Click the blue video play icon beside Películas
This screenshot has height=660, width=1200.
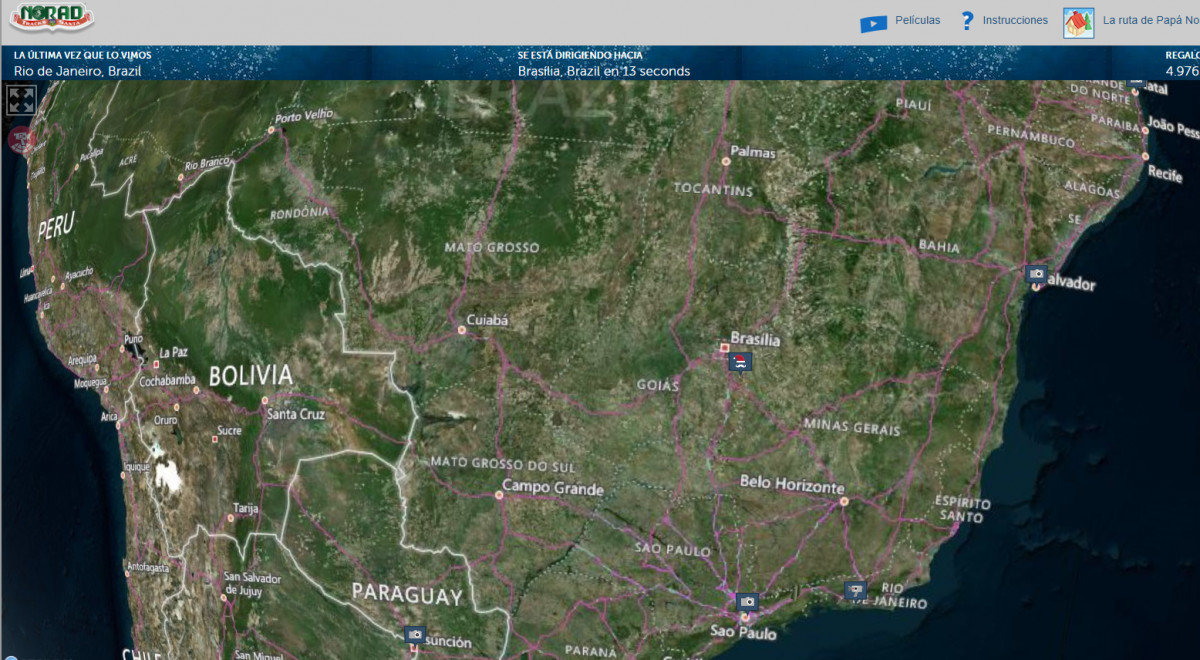click(874, 20)
